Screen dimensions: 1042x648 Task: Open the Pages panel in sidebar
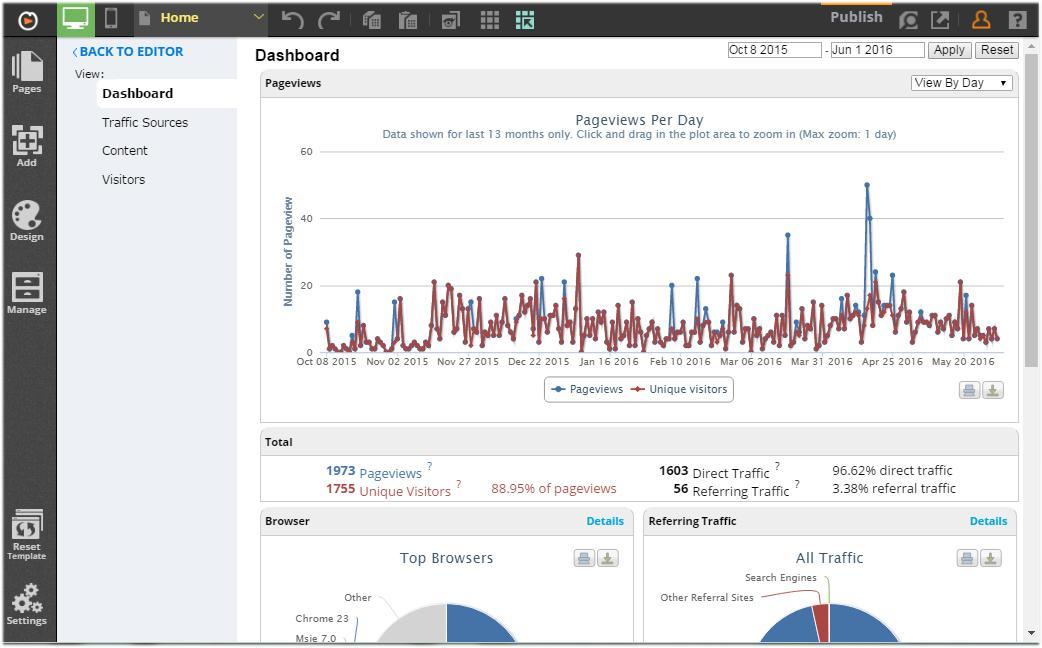click(27, 72)
